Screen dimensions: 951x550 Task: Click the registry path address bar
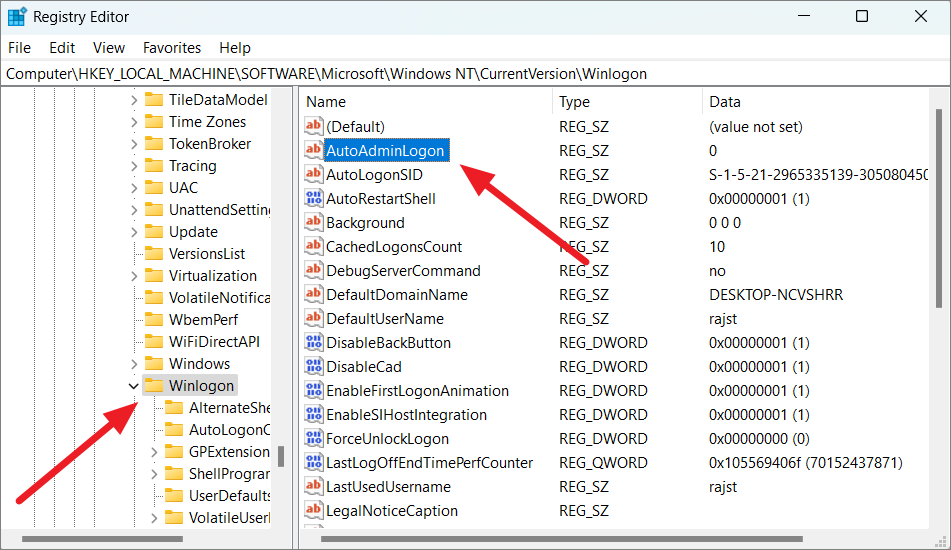point(476,73)
